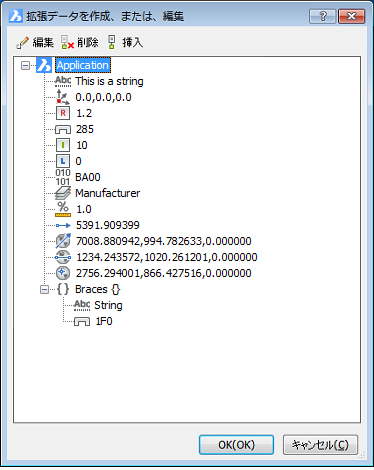Image resolution: width=374 pixels, height=470 pixels.
Task: Click the 削除 toolbar label
Action: click(88, 42)
